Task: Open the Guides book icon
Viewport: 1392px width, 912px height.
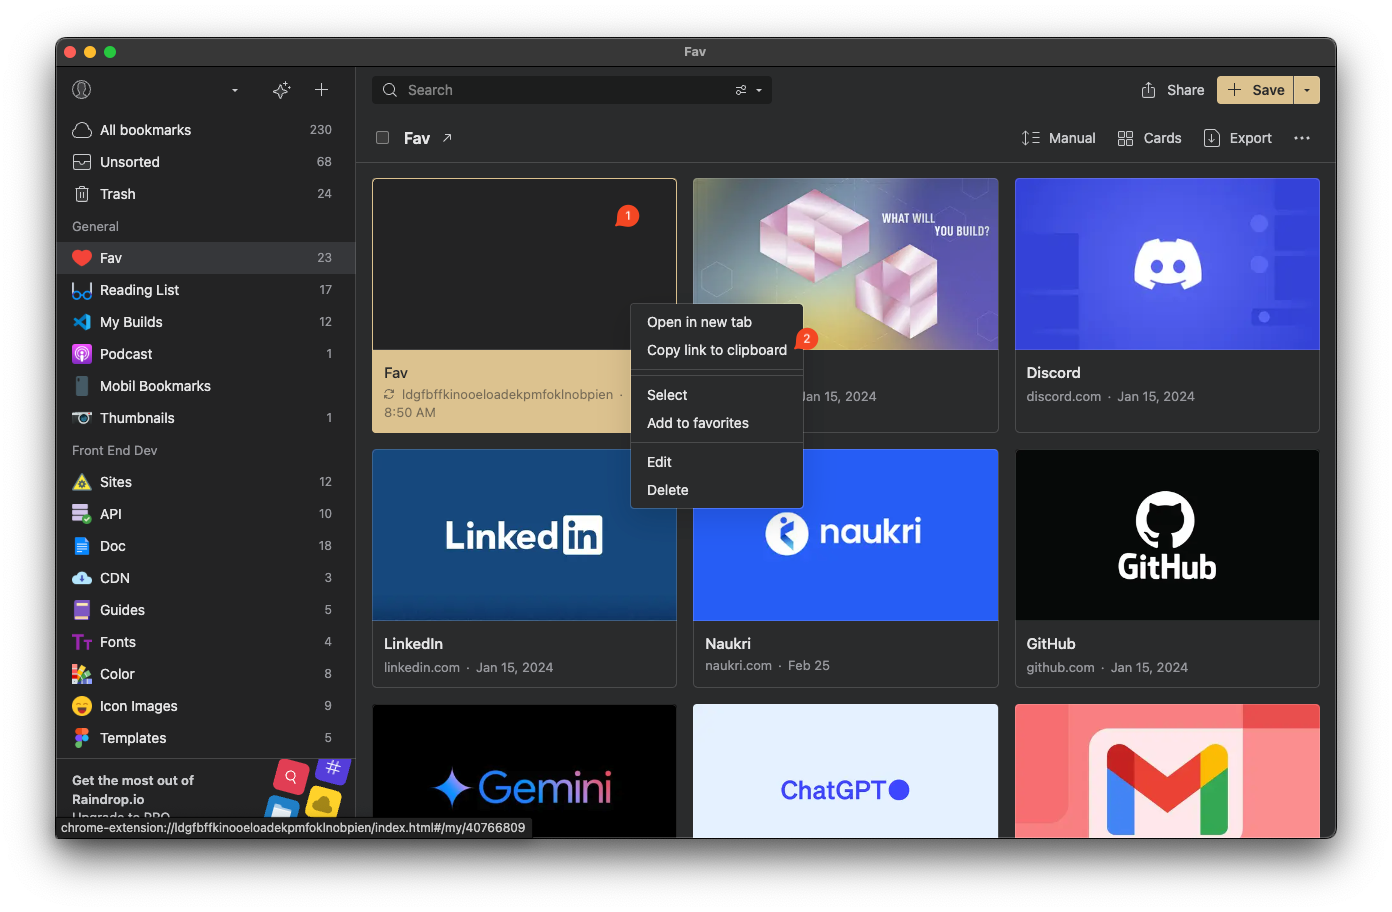Action: point(82,610)
